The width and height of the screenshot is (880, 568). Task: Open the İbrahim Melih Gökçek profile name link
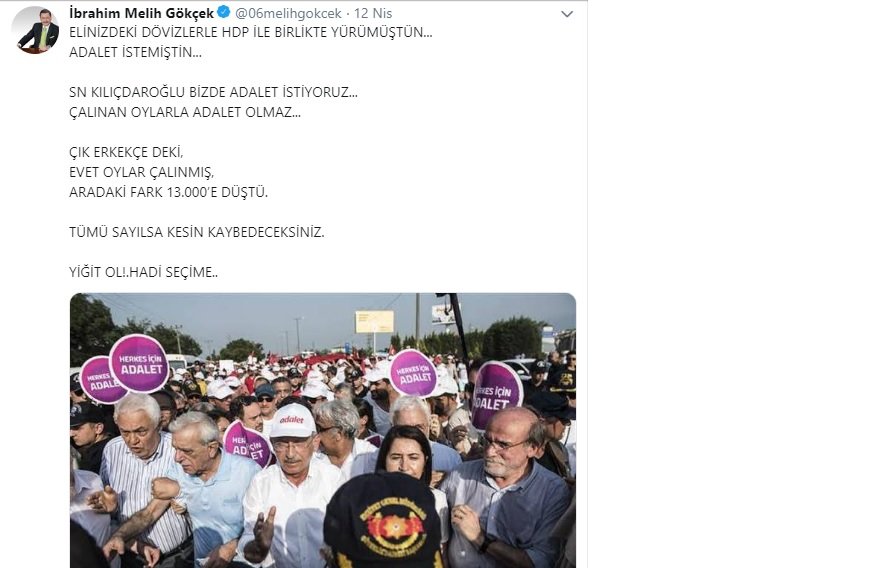click(x=141, y=12)
